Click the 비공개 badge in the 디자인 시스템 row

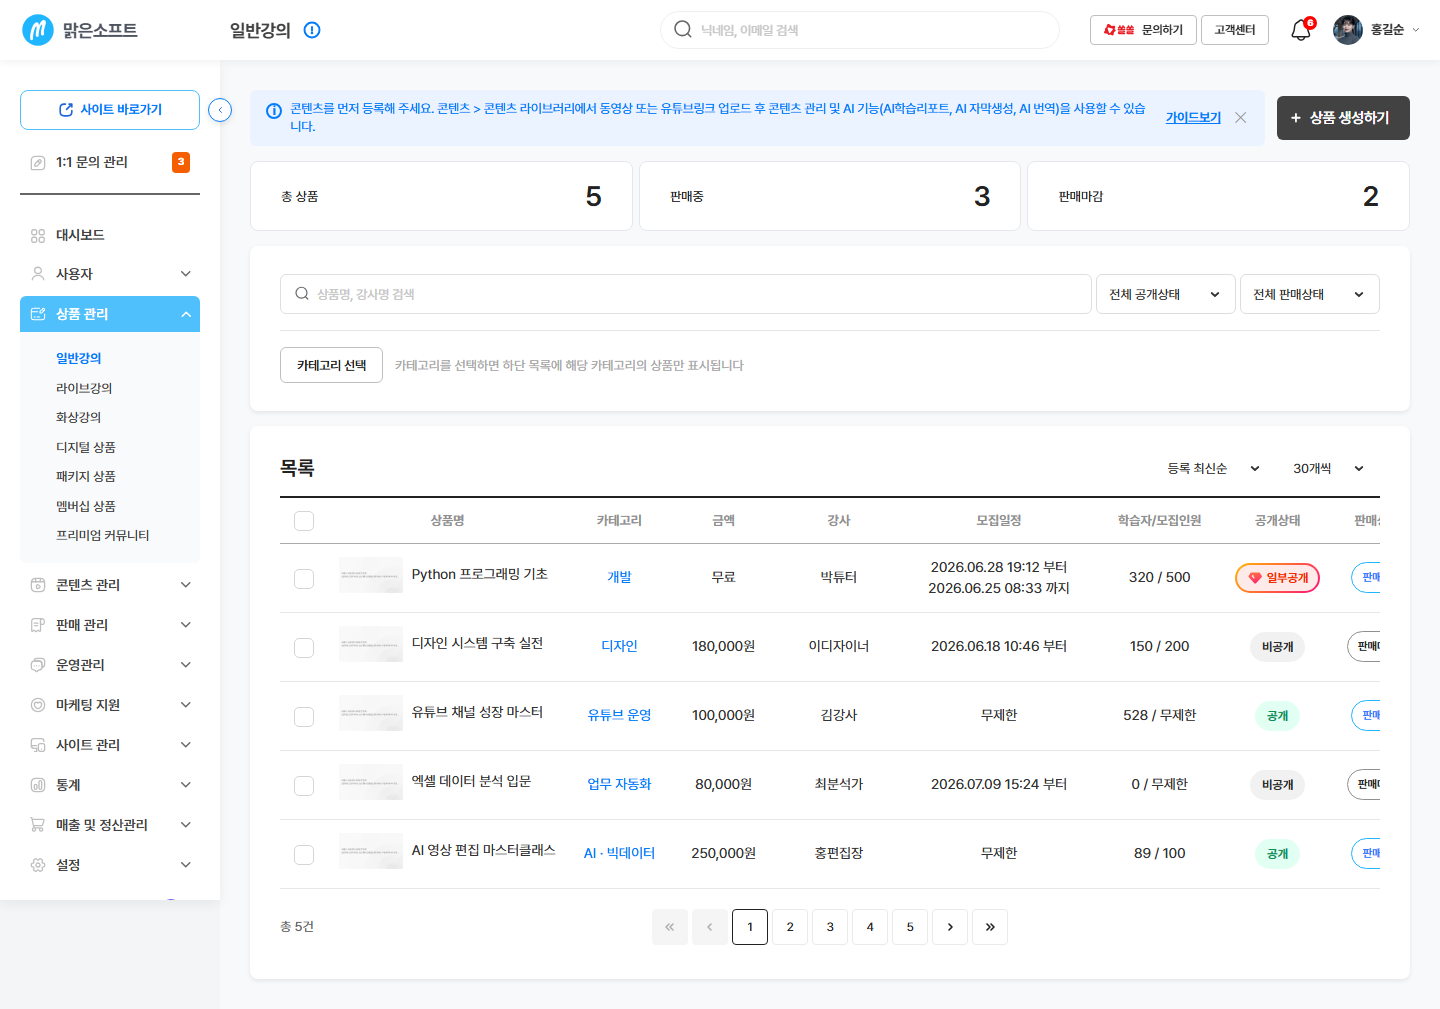pyautogui.click(x=1277, y=647)
